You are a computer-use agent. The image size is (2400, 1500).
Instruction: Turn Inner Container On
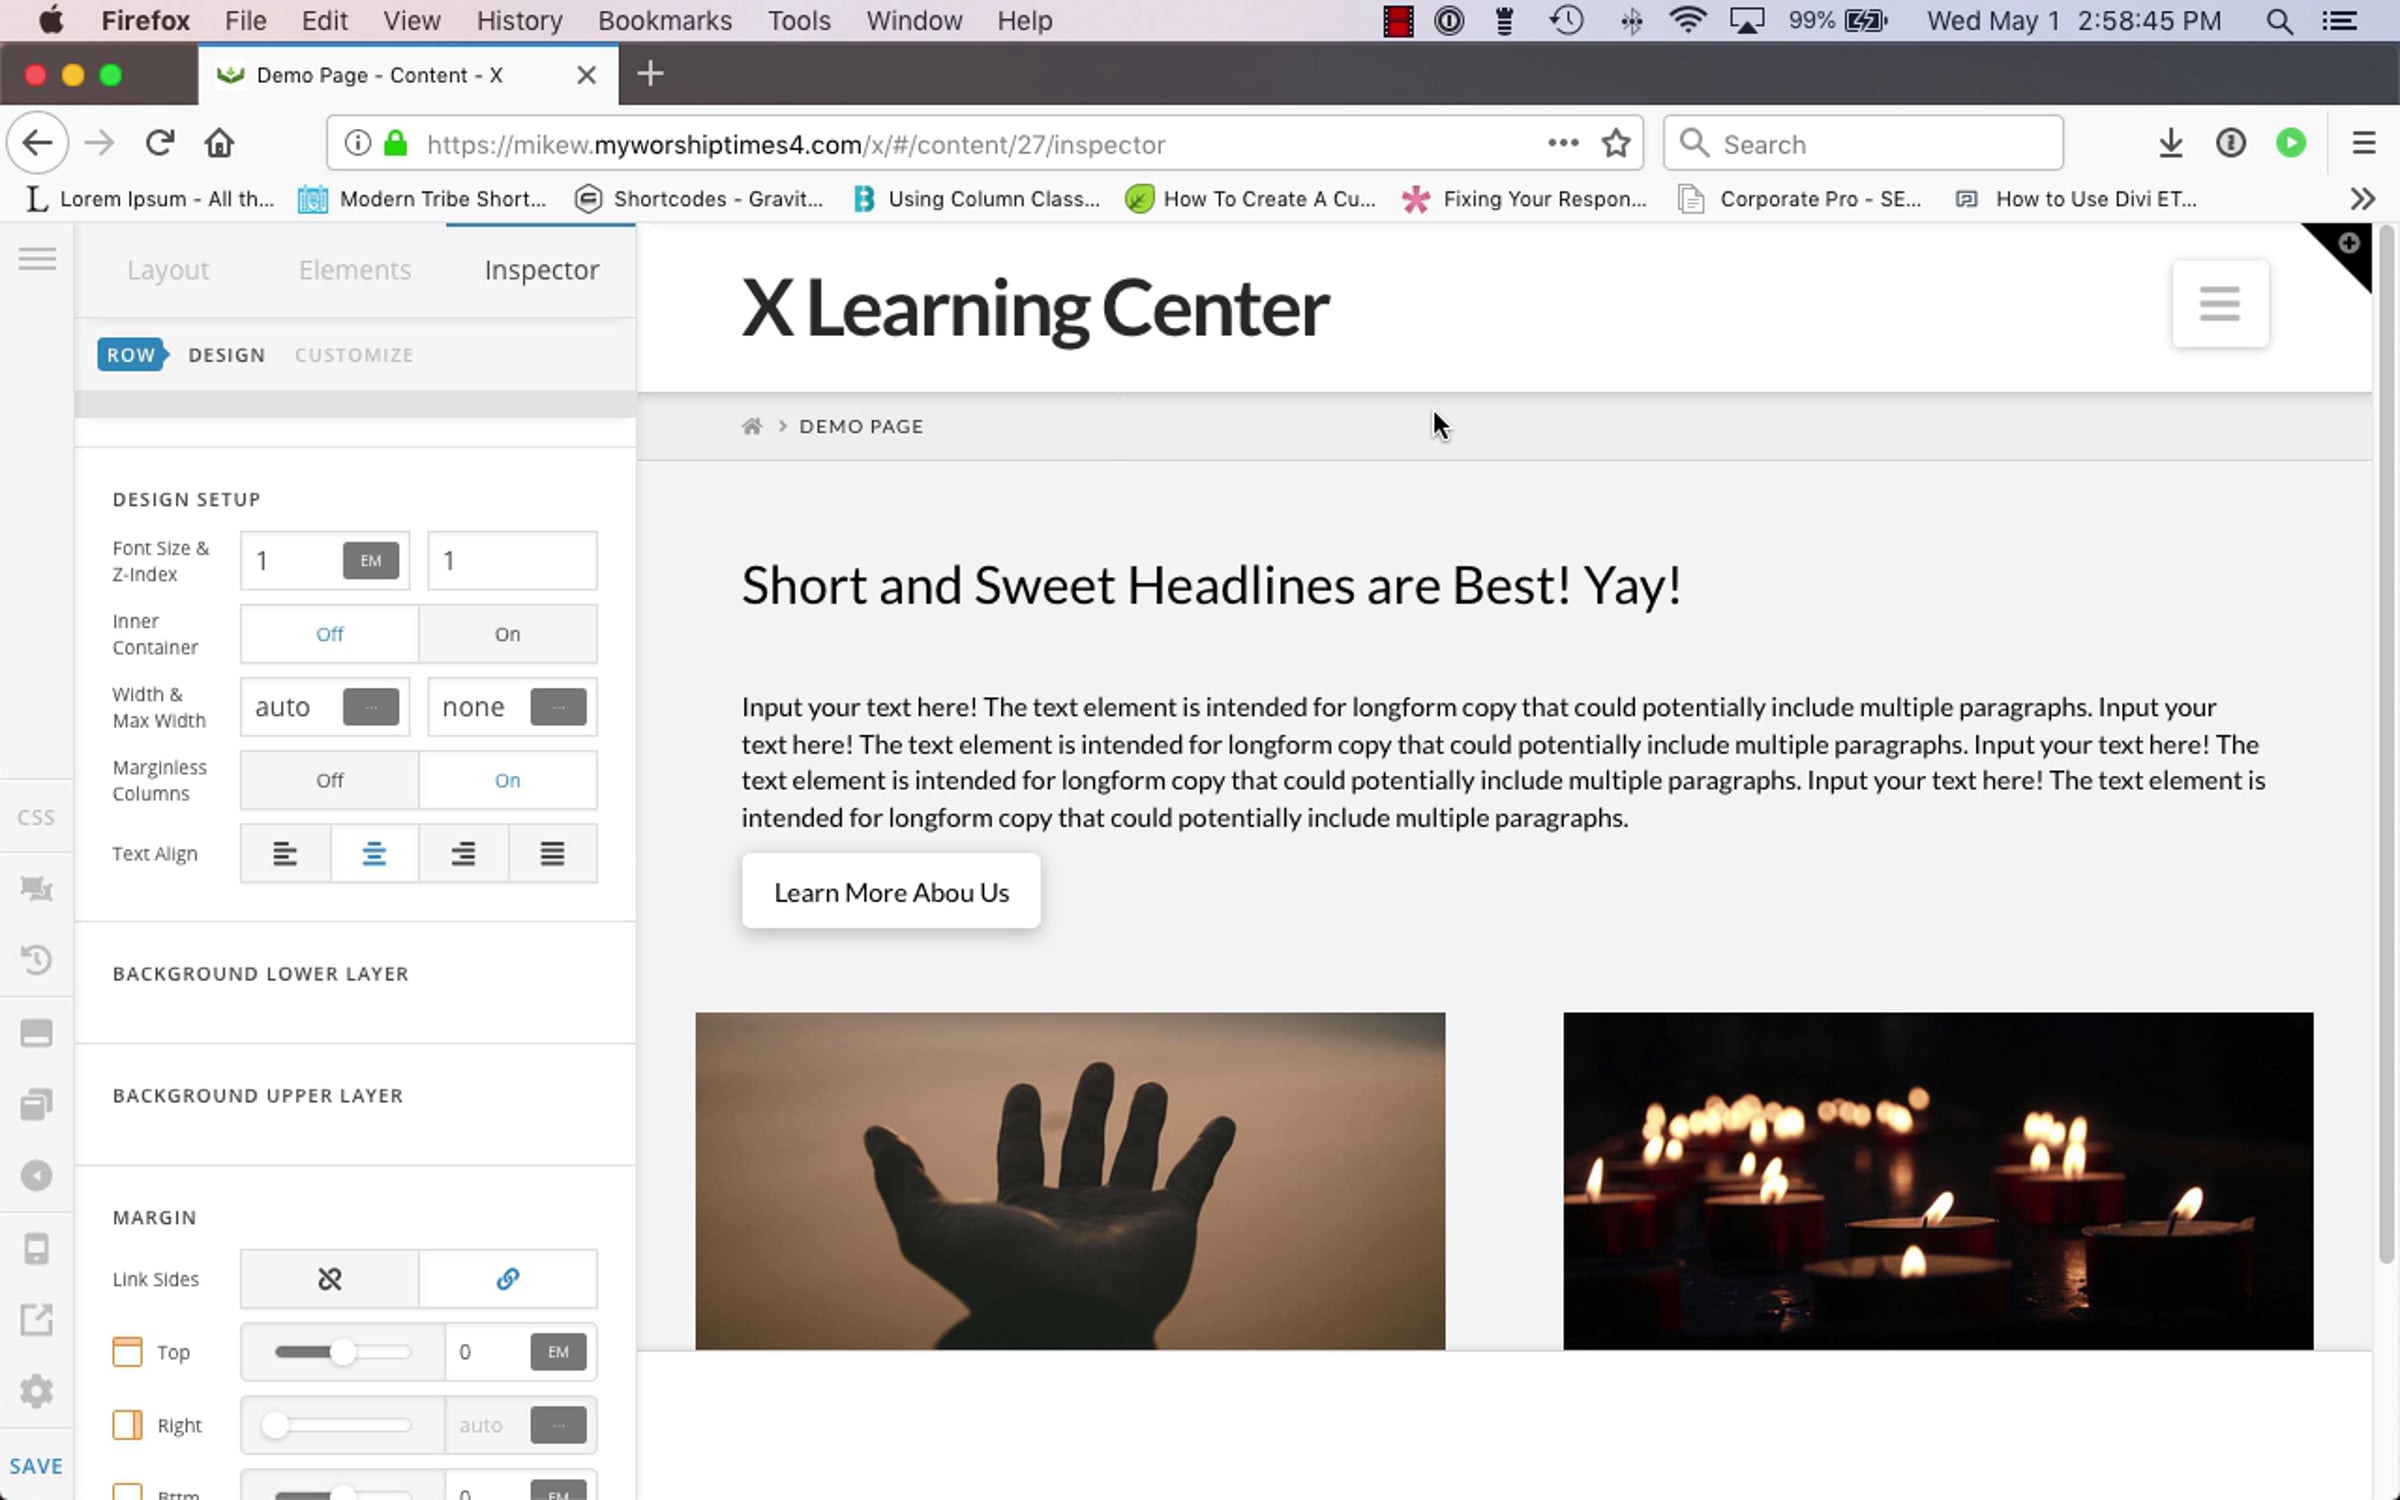pyautogui.click(x=507, y=634)
